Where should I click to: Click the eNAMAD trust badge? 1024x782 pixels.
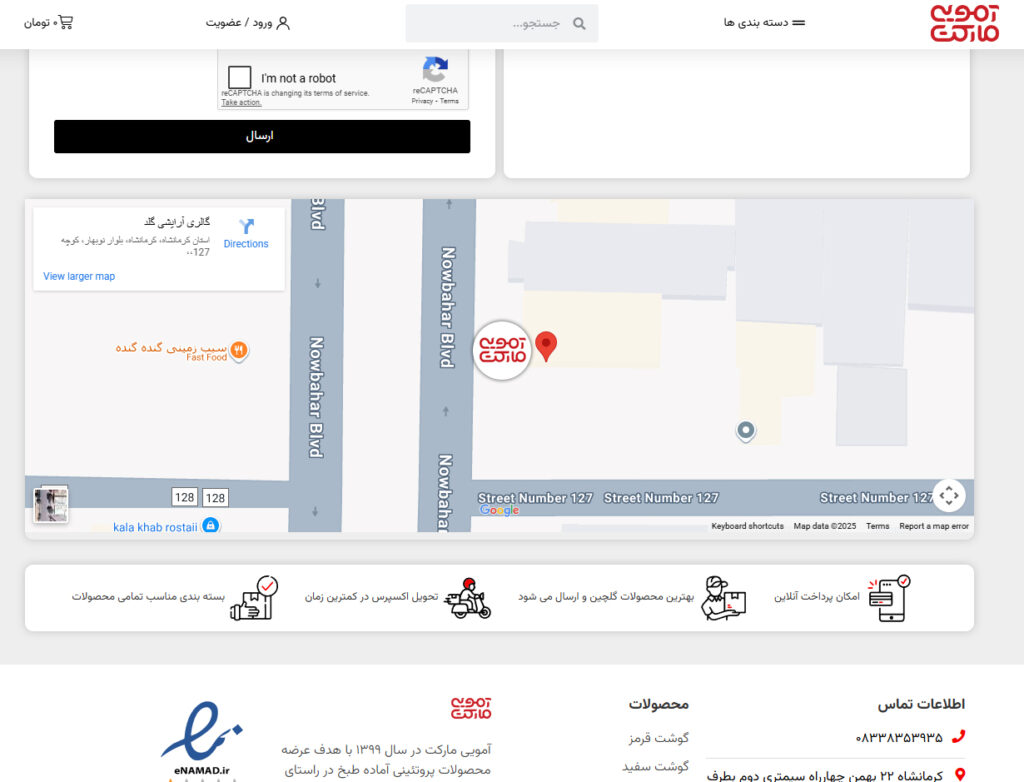[x=204, y=740]
